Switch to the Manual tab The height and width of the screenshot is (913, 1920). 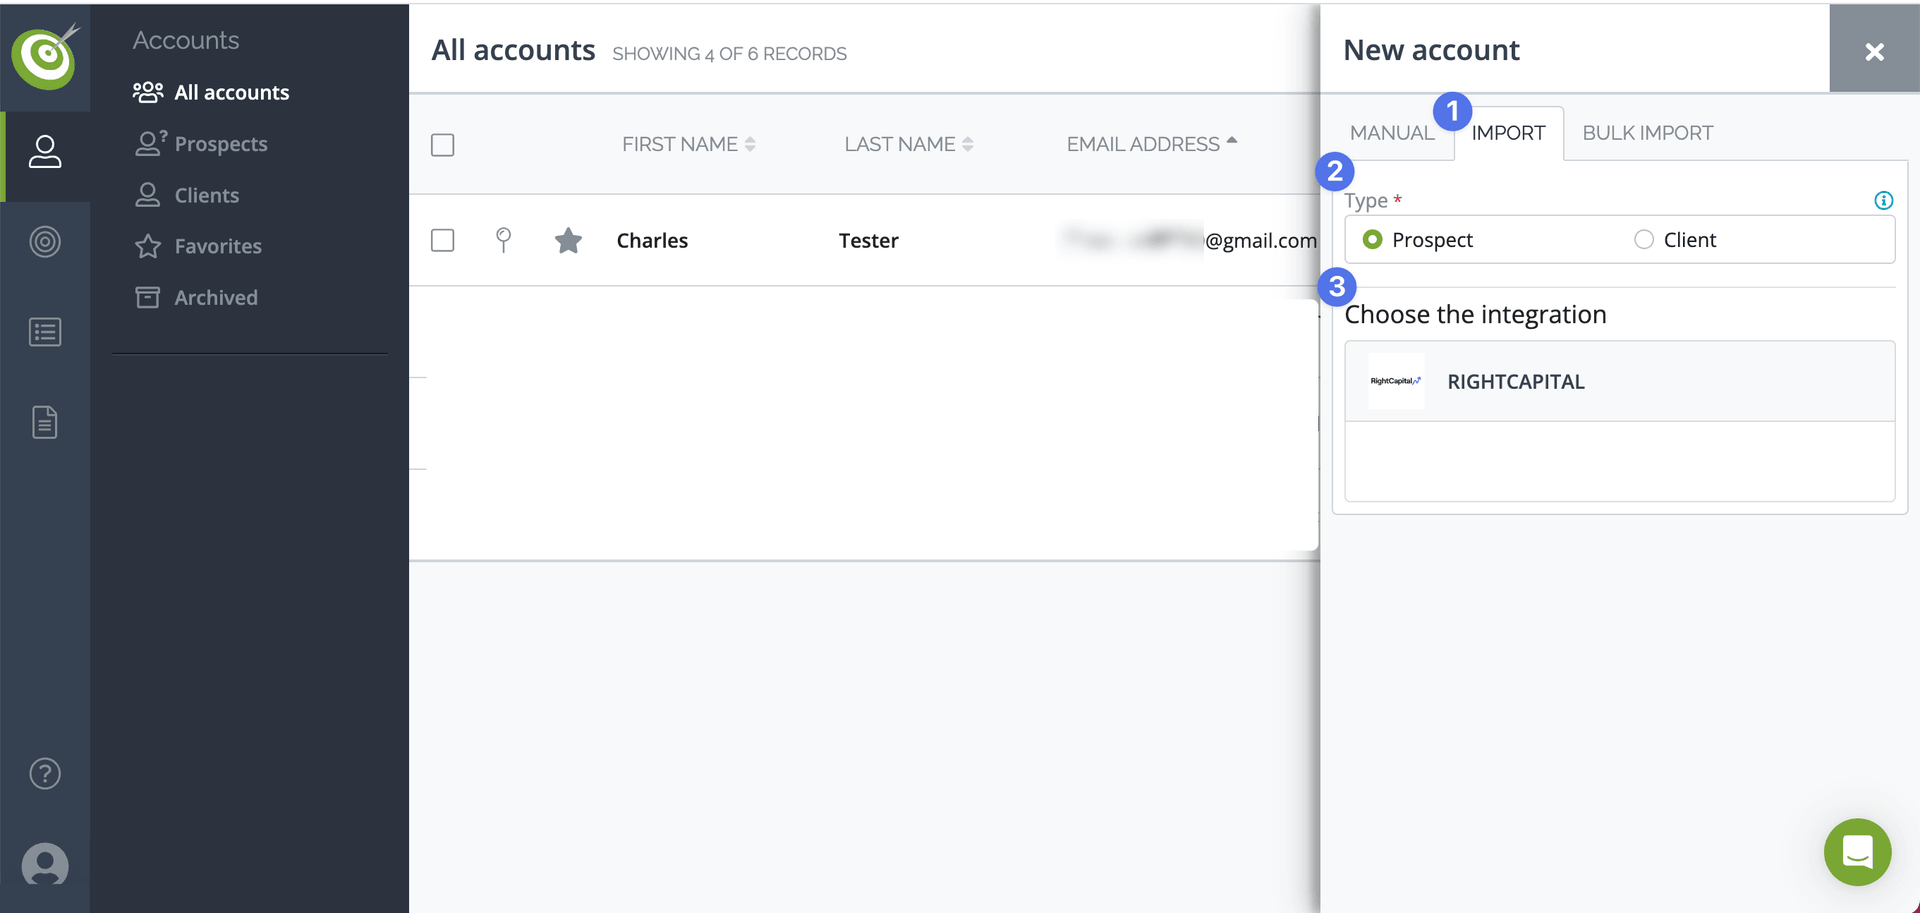(1391, 133)
